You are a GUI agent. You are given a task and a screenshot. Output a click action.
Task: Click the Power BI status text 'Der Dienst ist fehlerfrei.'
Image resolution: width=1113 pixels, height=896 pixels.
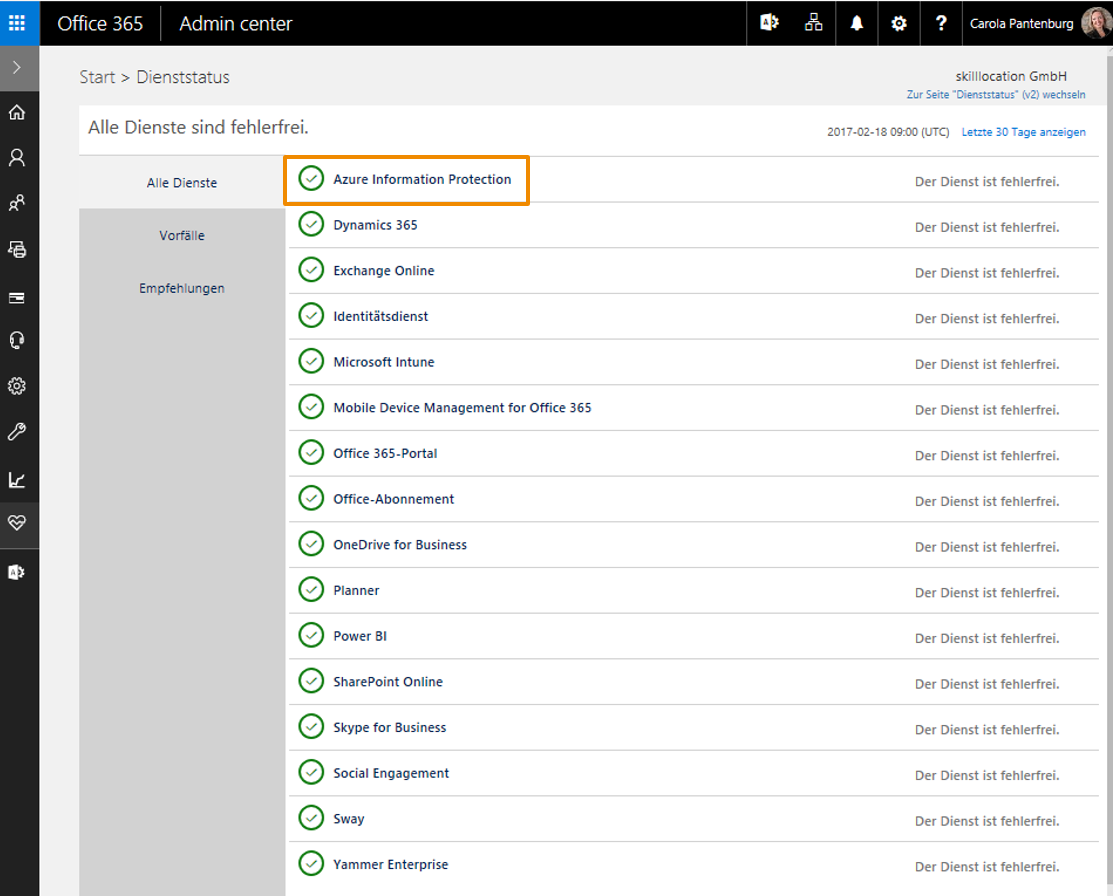coord(987,638)
